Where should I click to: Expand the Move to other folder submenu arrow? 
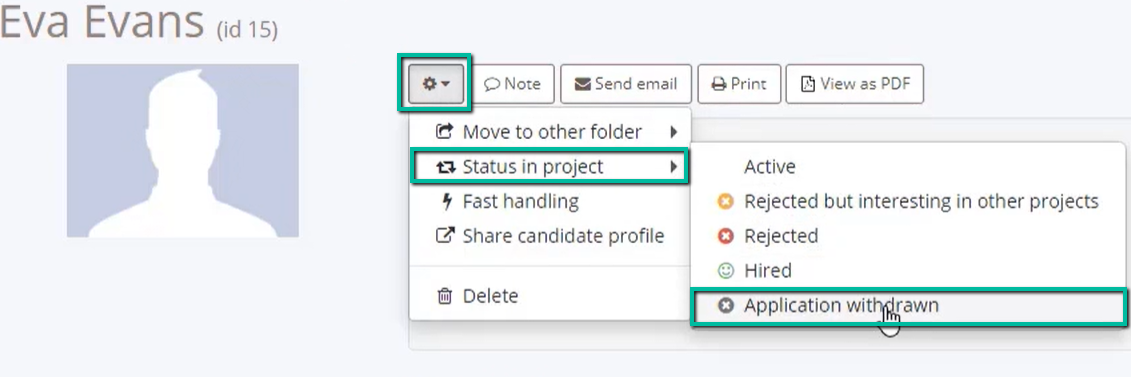click(x=674, y=132)
